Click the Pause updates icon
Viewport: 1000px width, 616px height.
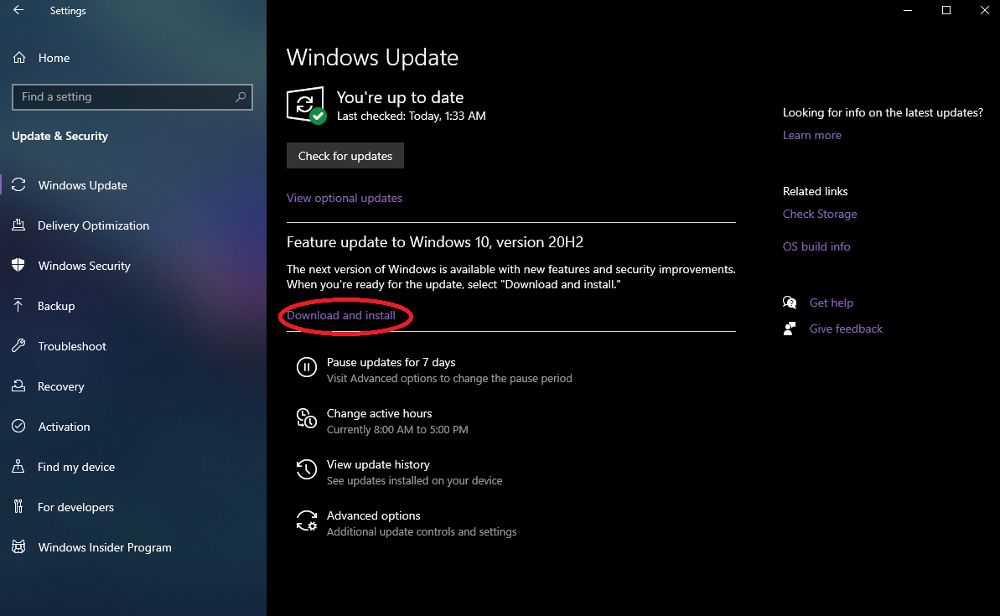pyautogui.click(x=306, y=369)
